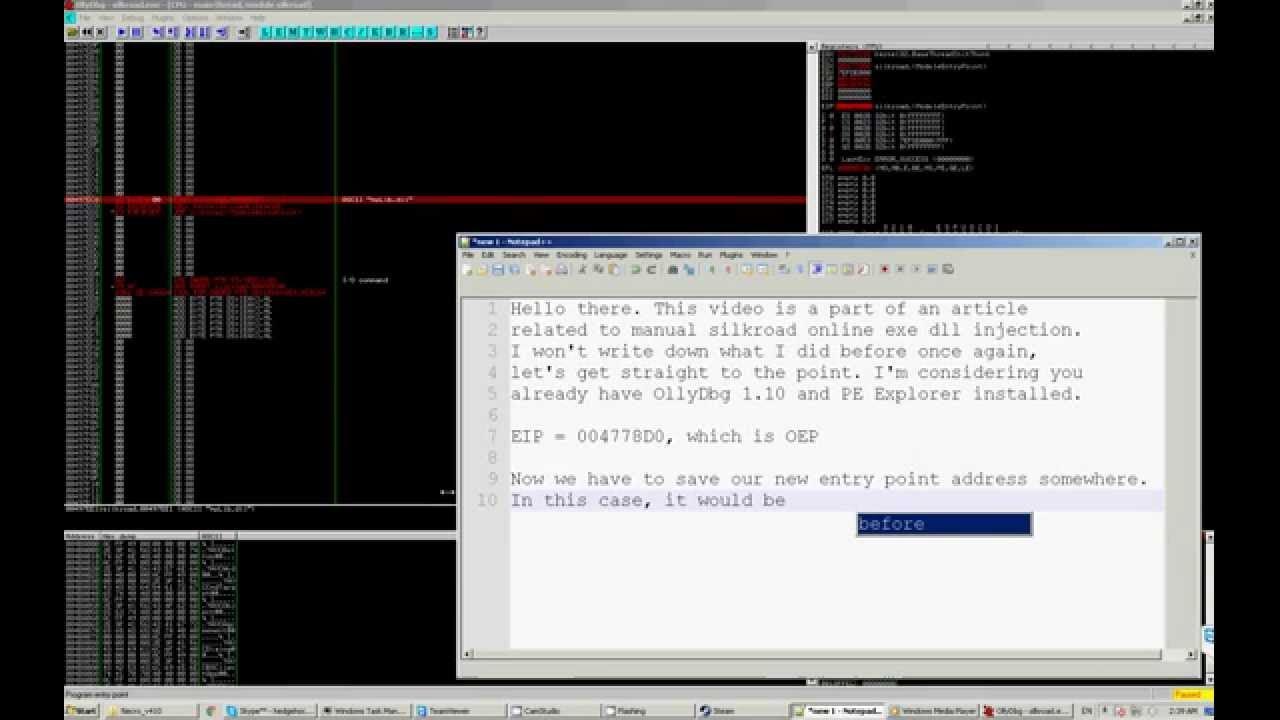Click the Redo icon in Notepad++ toolbar
The width and height of the screenshot is (1280, 720).
click(651, 270)
